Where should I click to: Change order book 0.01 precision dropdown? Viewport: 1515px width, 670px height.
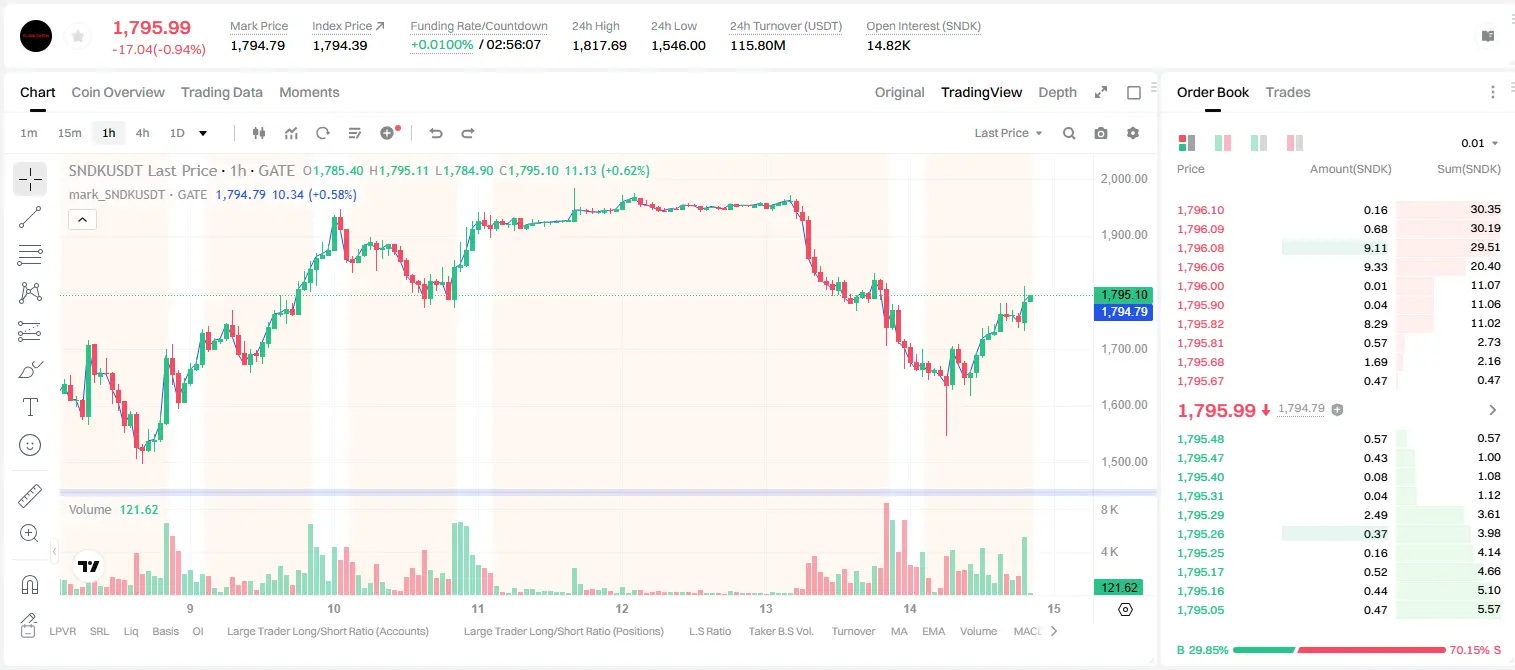pyautogui.click(x=1480, y=143)
